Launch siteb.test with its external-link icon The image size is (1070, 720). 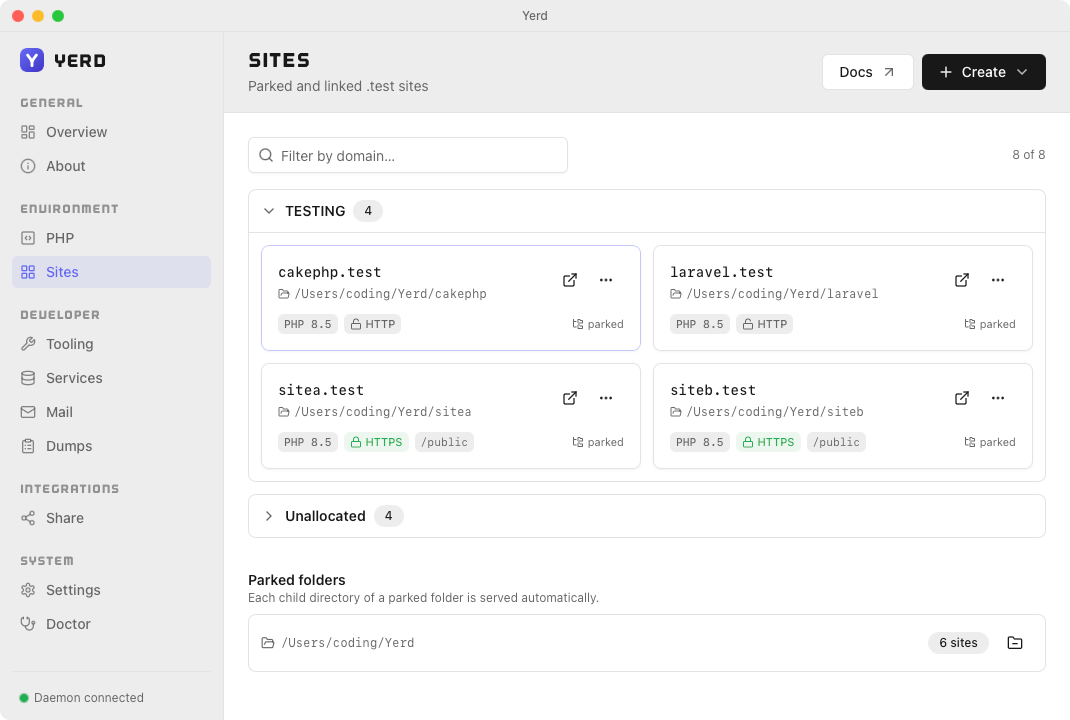click(961, 398)
